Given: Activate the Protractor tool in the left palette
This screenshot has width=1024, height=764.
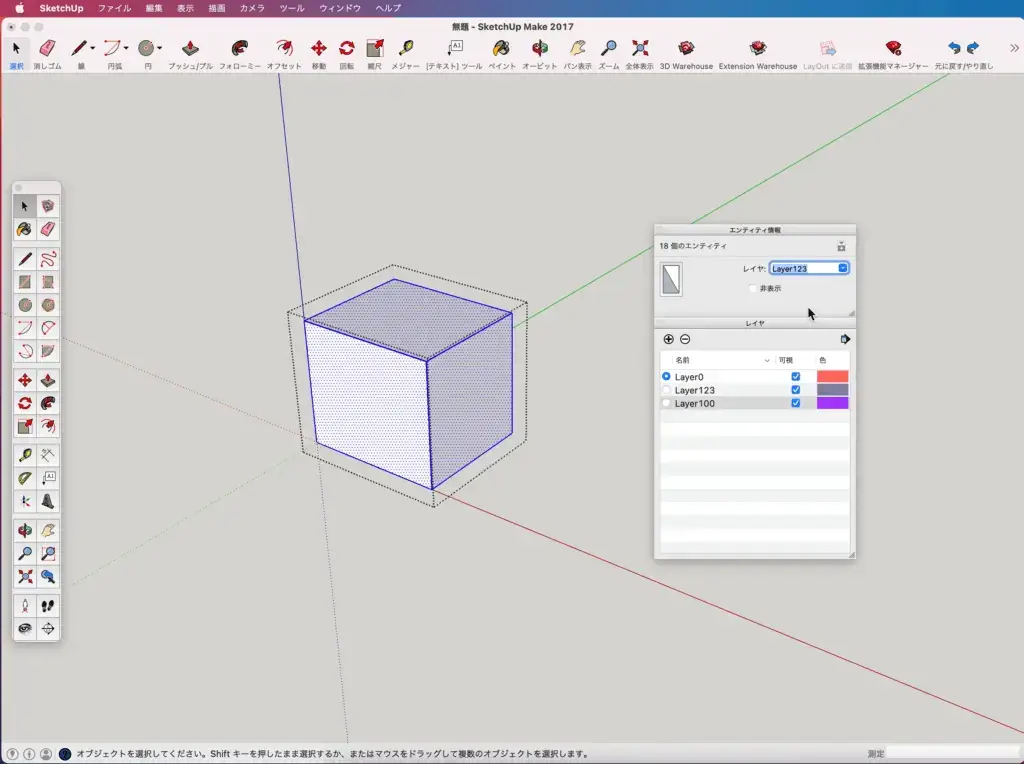Looking at the screenshot, I should (25, 478).
